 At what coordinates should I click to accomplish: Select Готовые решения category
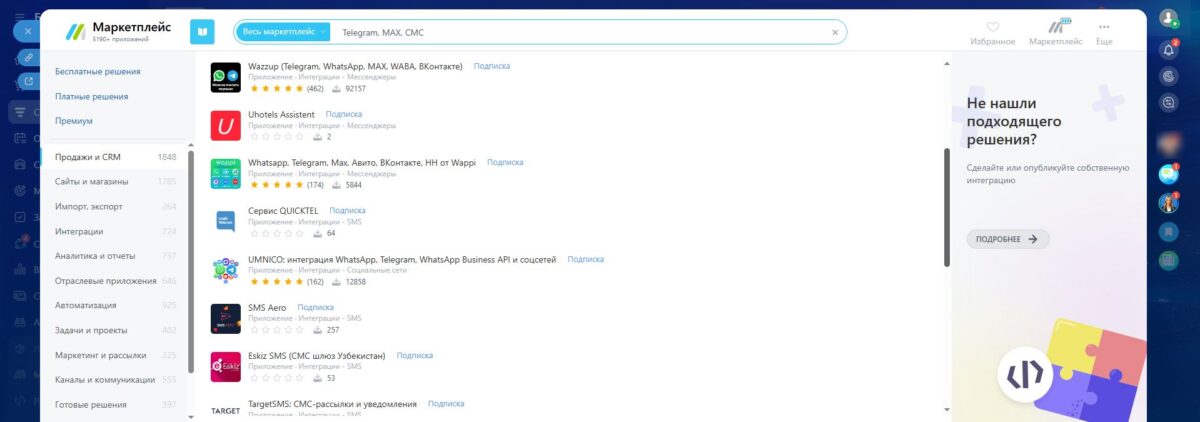114,405
